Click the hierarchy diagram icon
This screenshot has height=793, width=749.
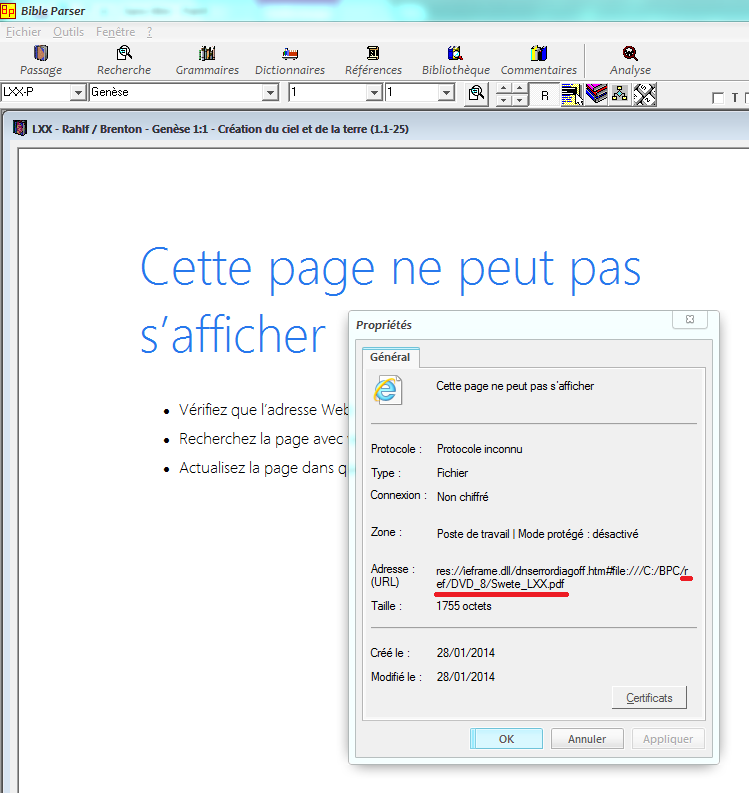click(x=620, y=95)
